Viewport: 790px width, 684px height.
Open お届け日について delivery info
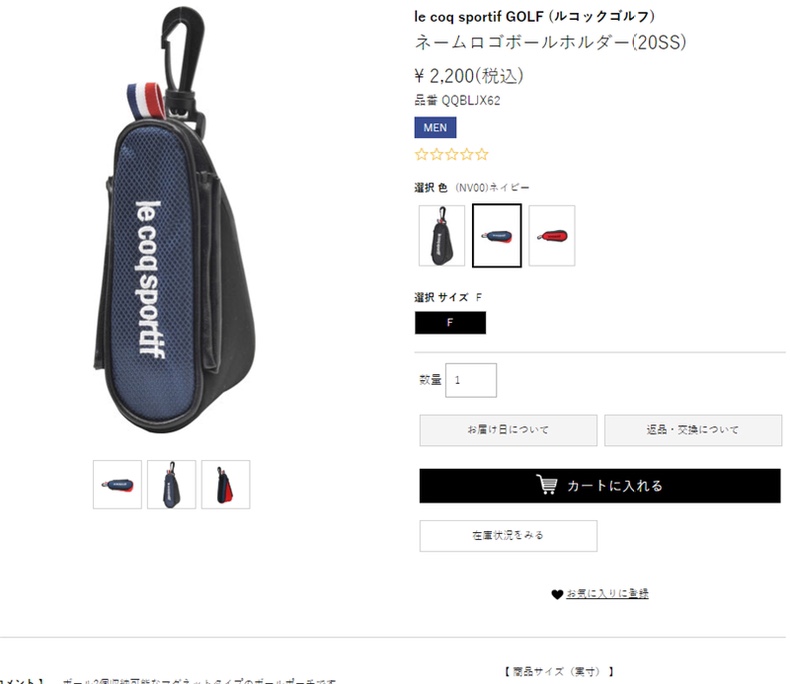tap(508, 430)
